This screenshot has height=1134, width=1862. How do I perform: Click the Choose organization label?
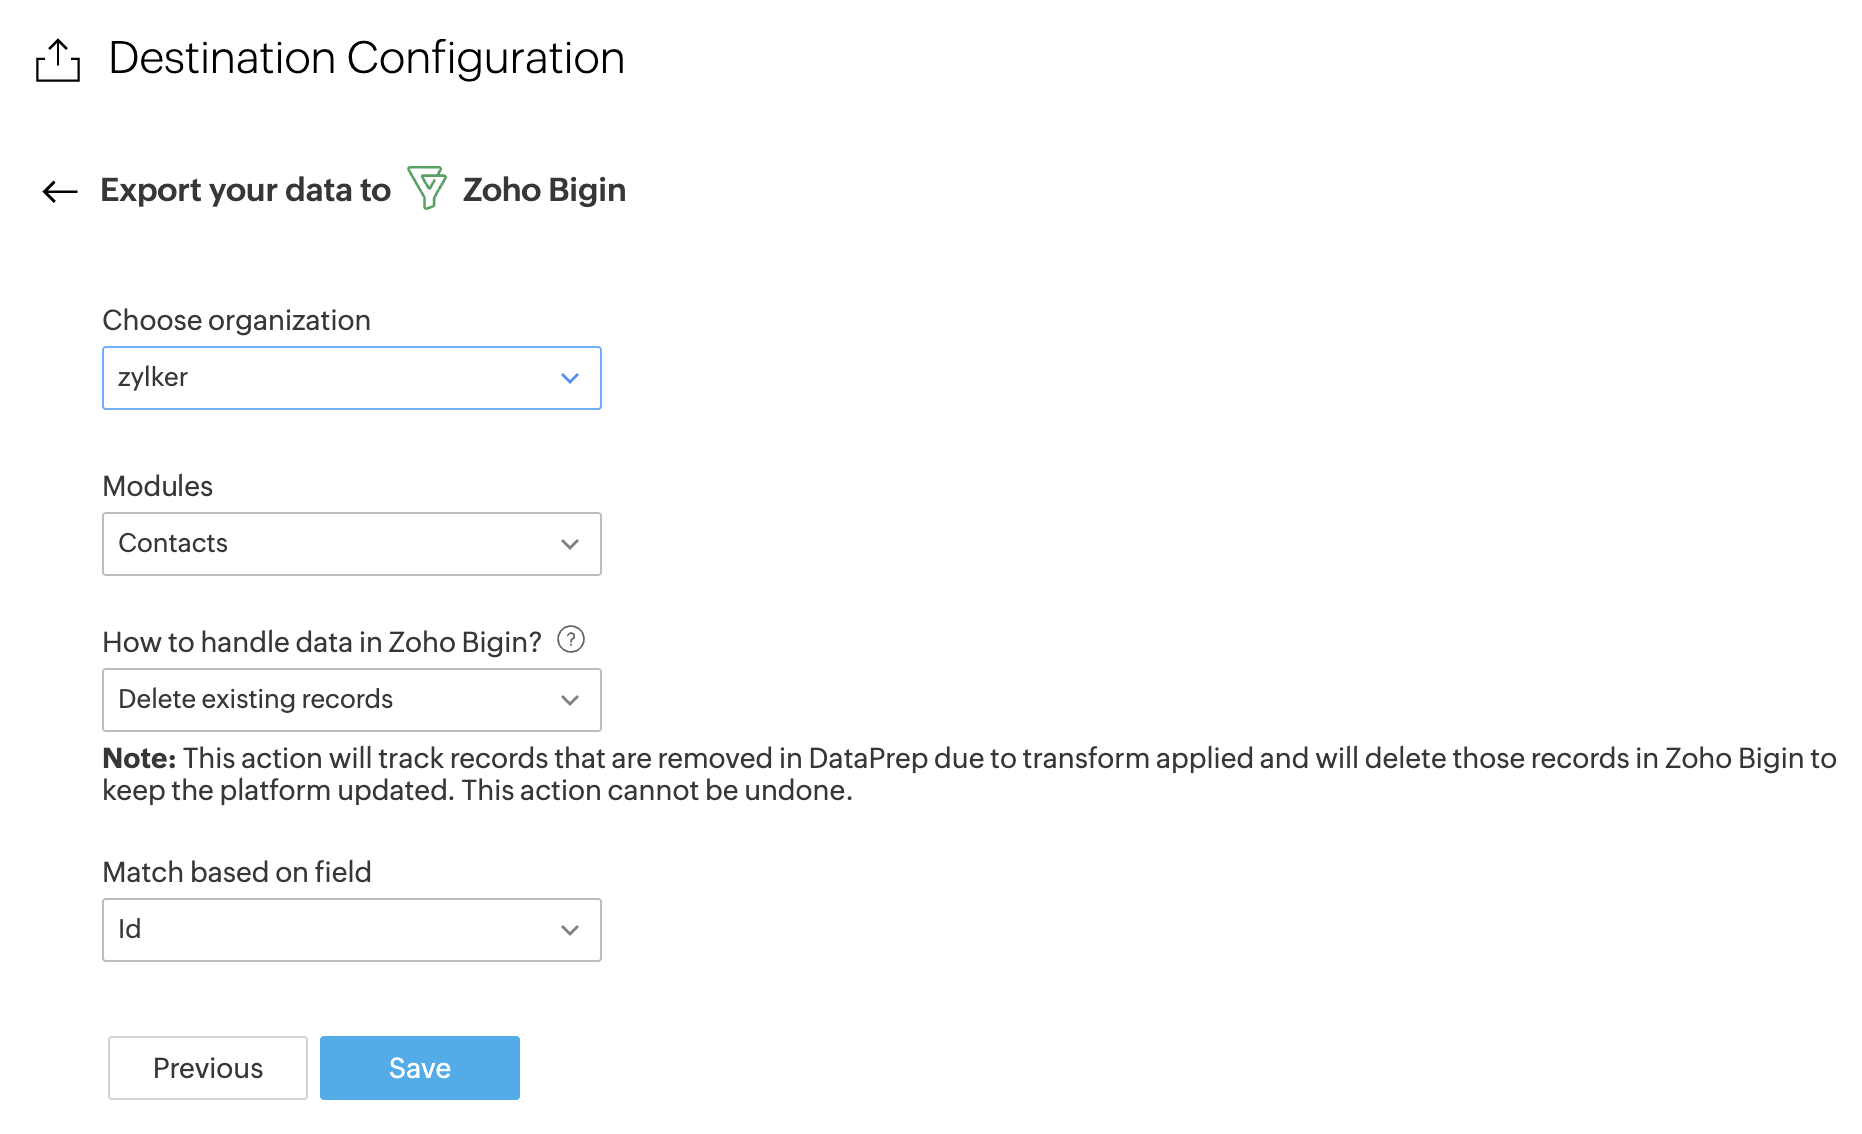point(236,320)
